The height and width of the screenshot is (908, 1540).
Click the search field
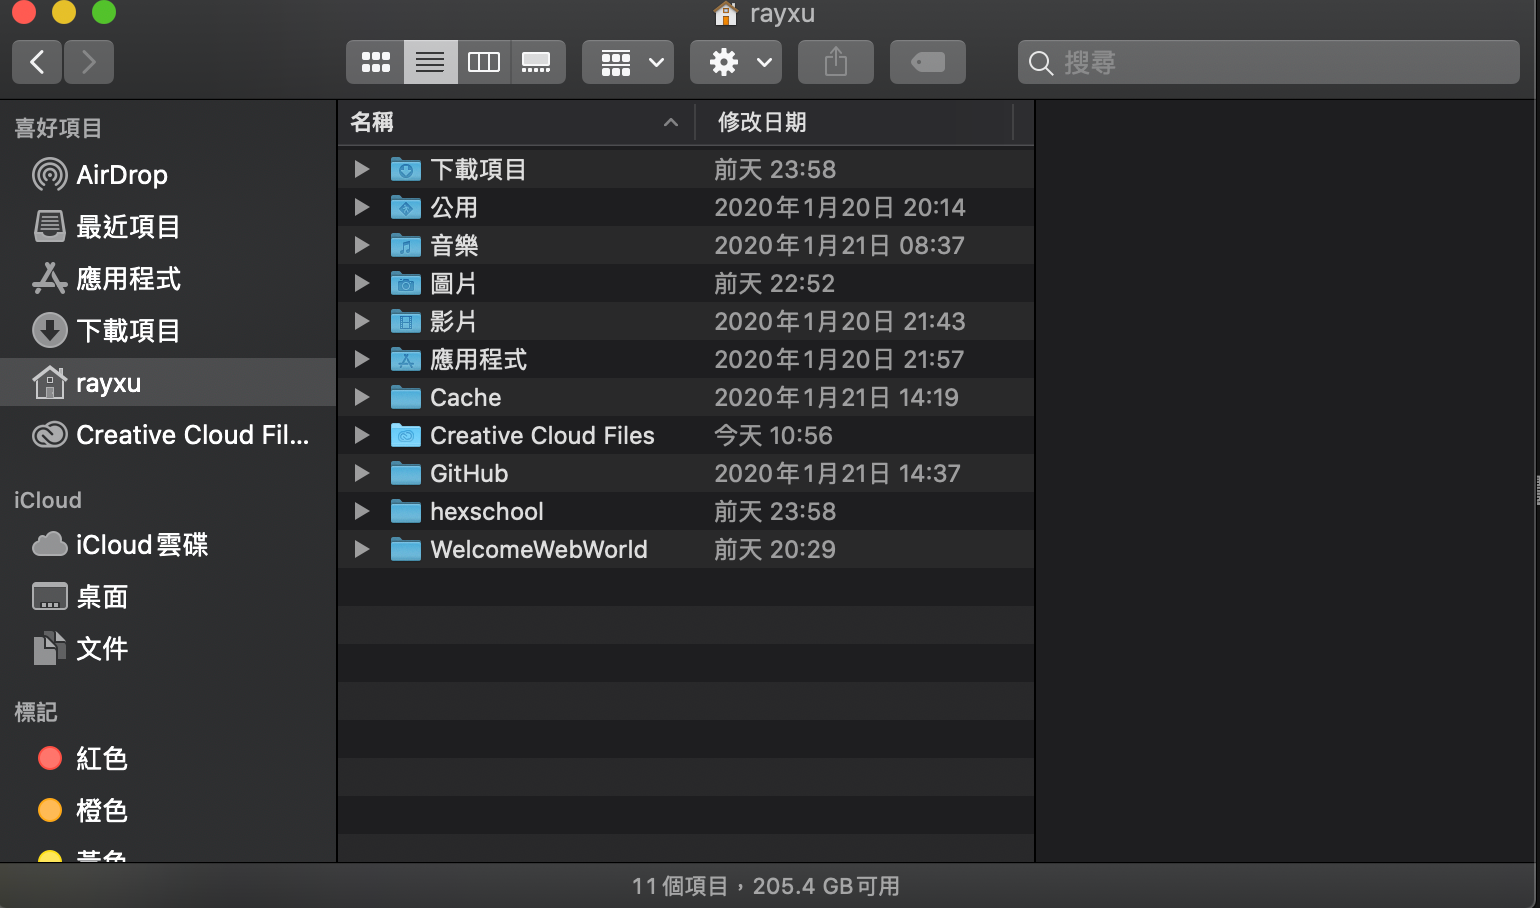pyautogui.click(x=1269, y=62)
